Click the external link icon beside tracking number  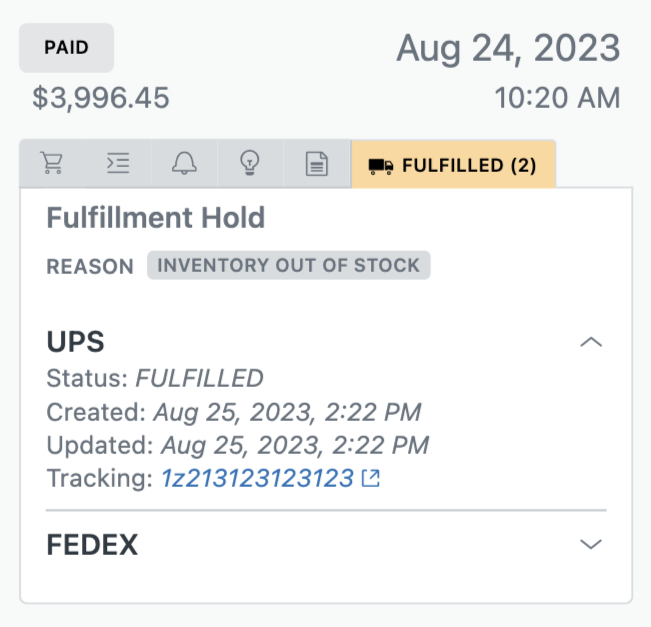370,478
